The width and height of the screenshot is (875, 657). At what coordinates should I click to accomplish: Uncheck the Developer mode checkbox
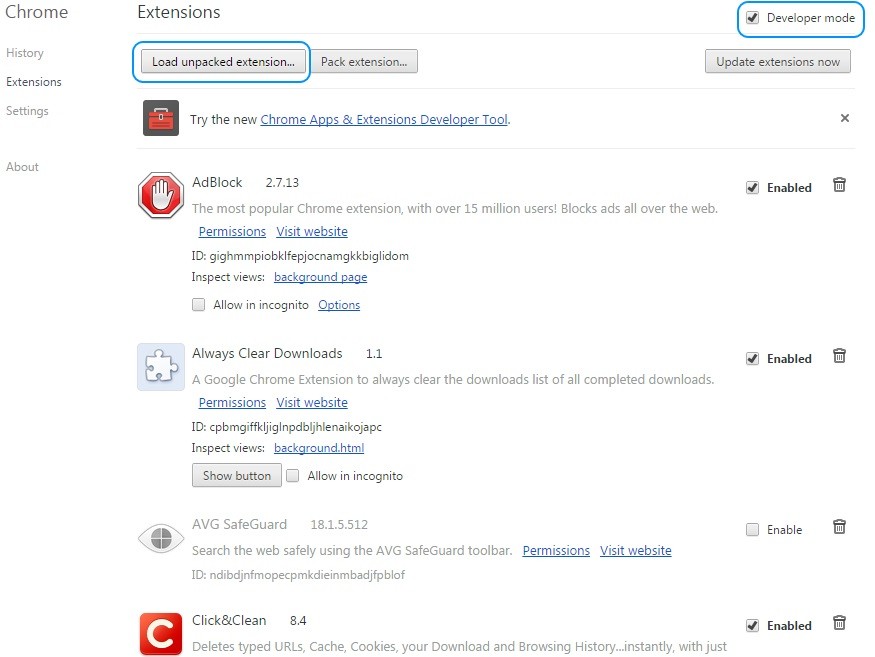coord(752,18)
